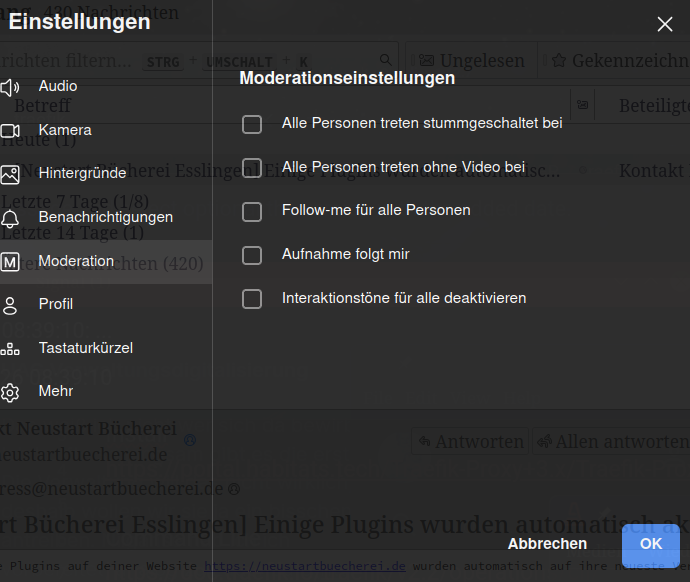
Task: Click the Tastaturkürzel shortcut icon
Action: 10,349
